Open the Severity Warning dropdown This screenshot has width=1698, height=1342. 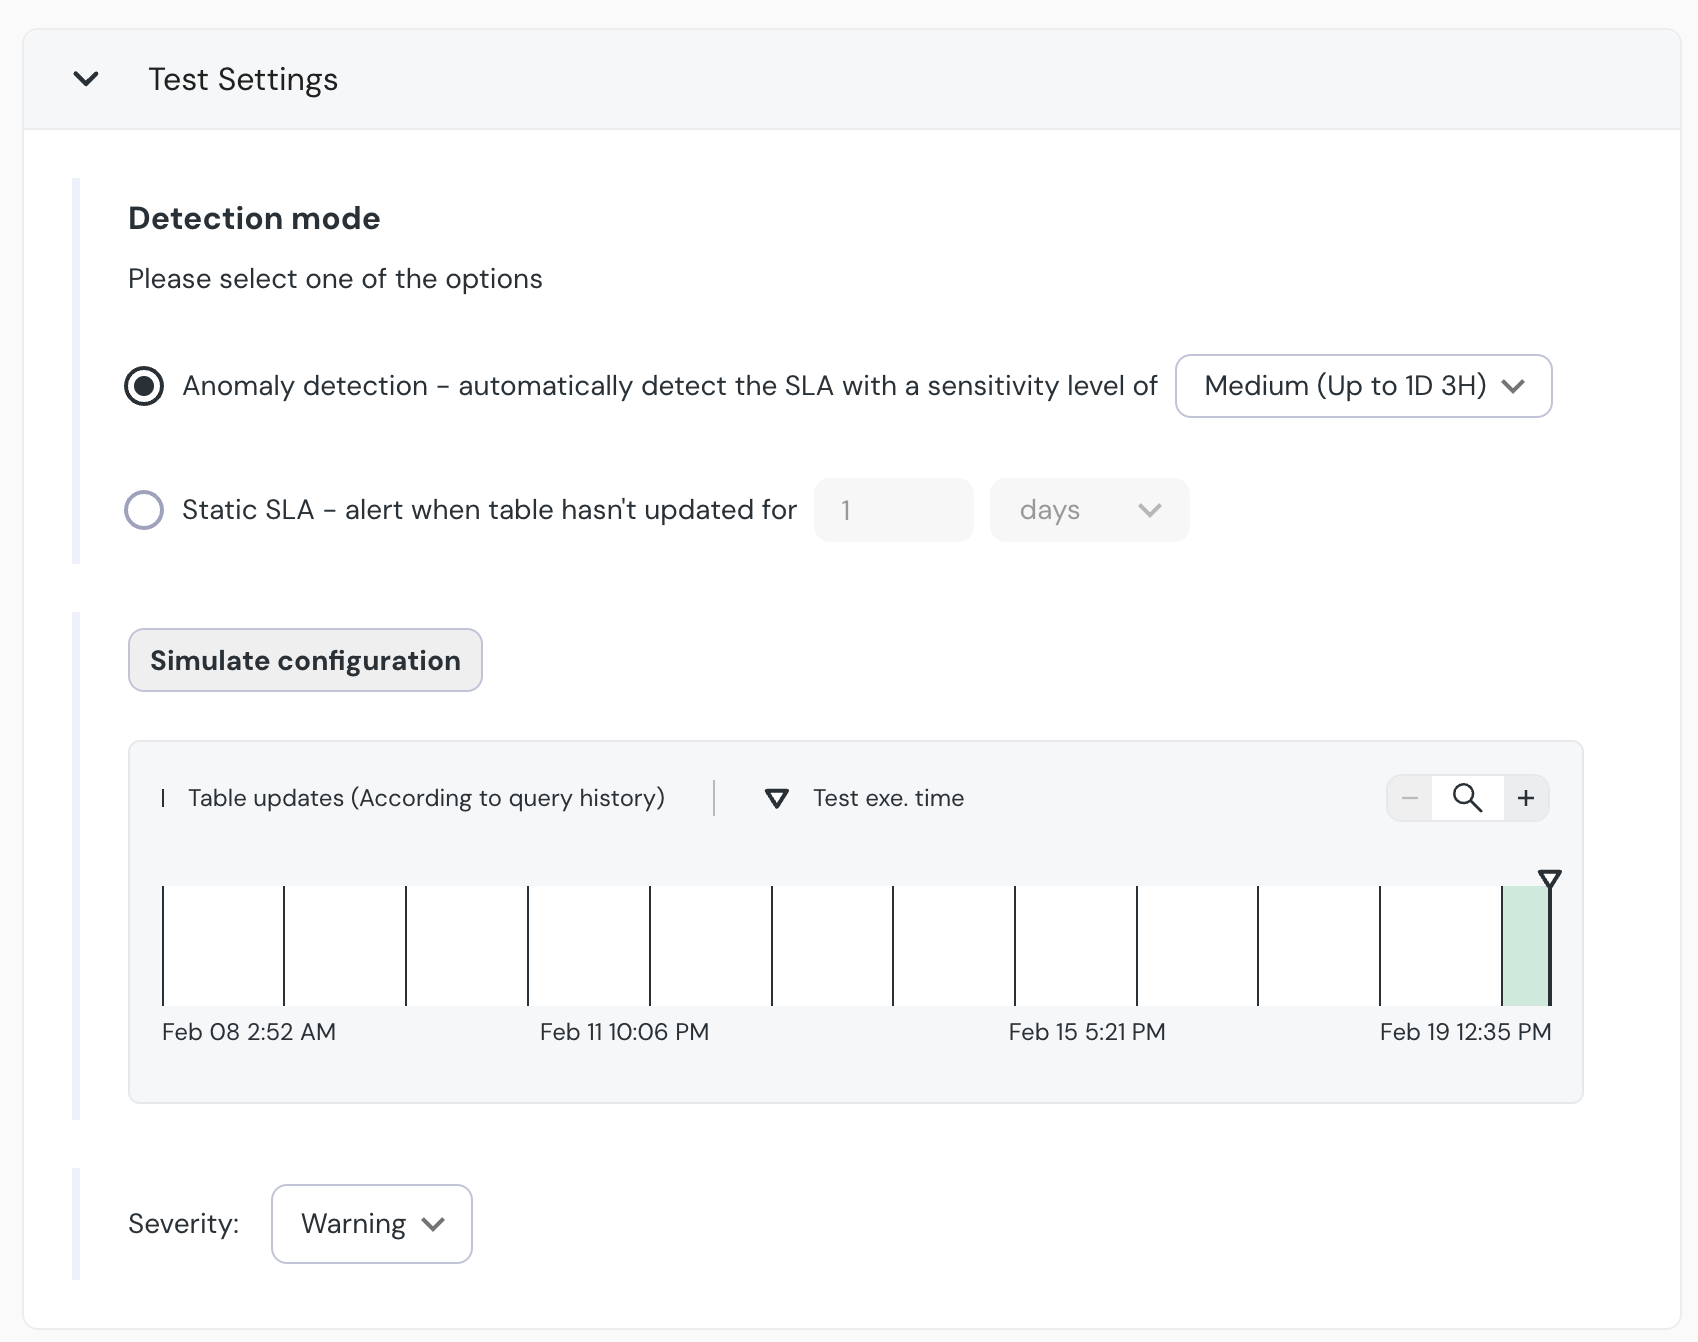coord(371,1224)
